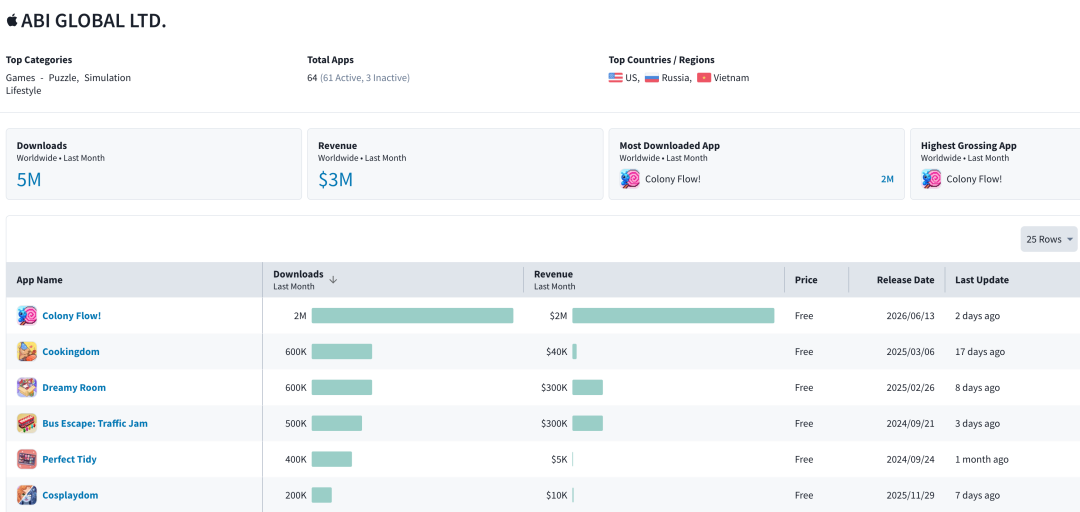Click Colony Flow! icon in Highest Grossing App card
The width and height of the screenshot is (1080, 512).
click(931, 179)
